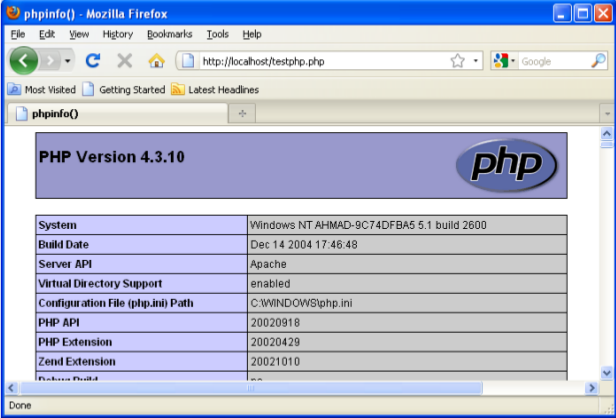Open the Most Visited bookmarks folder
The image size is (616, 418).
[x=41, y=89]
